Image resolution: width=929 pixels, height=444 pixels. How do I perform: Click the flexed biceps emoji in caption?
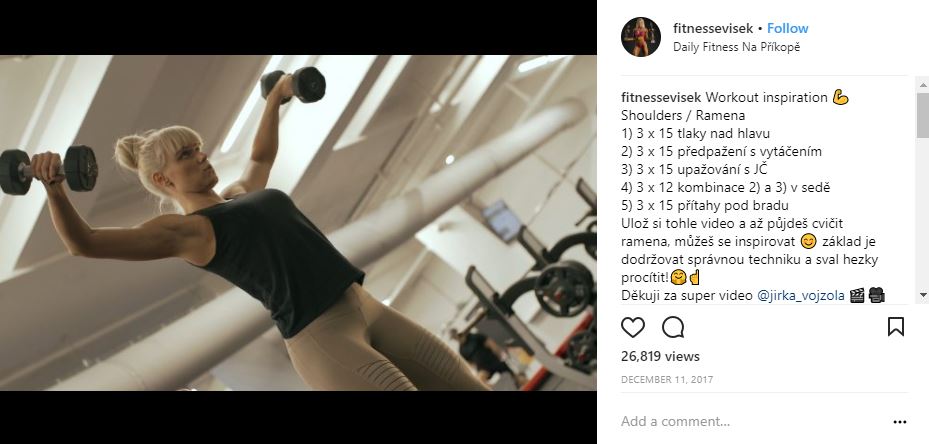tap(840, 97)
